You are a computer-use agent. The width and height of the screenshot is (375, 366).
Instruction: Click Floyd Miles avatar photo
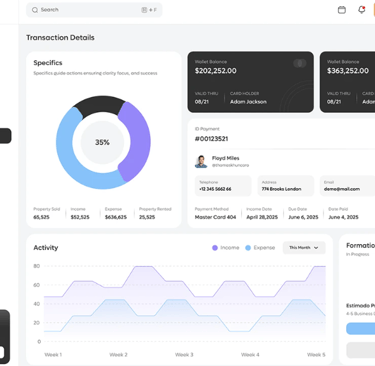[201, 161]
